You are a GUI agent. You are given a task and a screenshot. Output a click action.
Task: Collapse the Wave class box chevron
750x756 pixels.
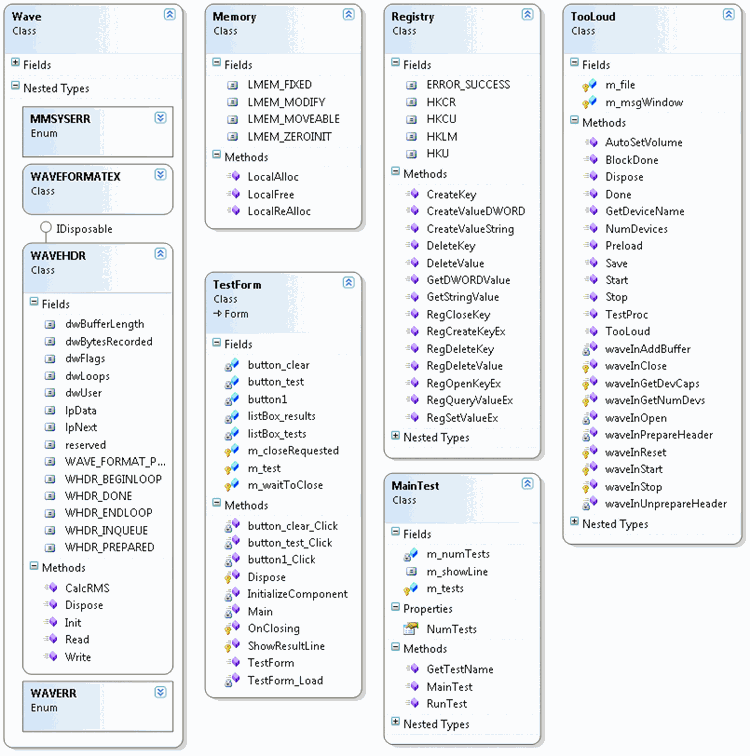pos(170,14)
